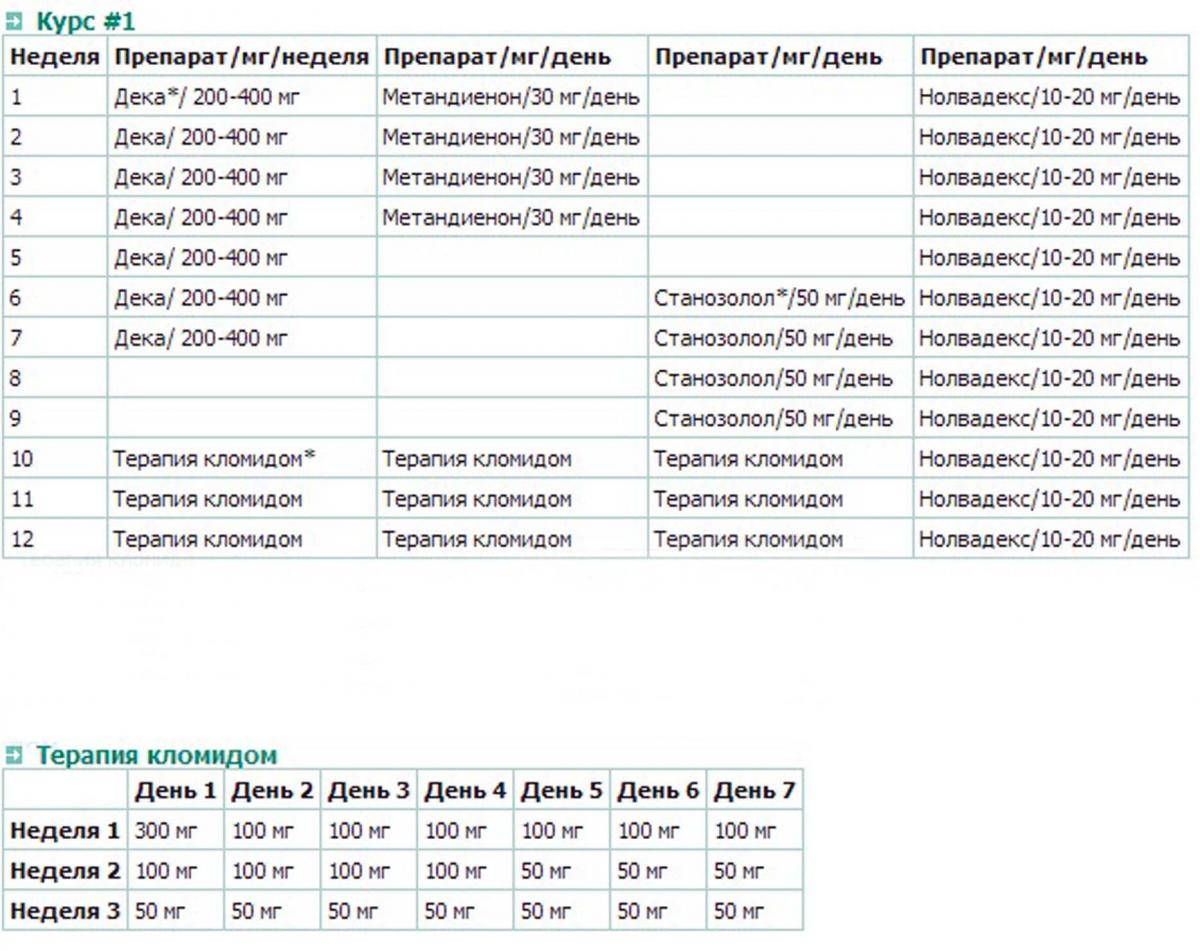Select the Терапия кломидом section heading
Screen dimensions: 1200x951
coord(156,755)
